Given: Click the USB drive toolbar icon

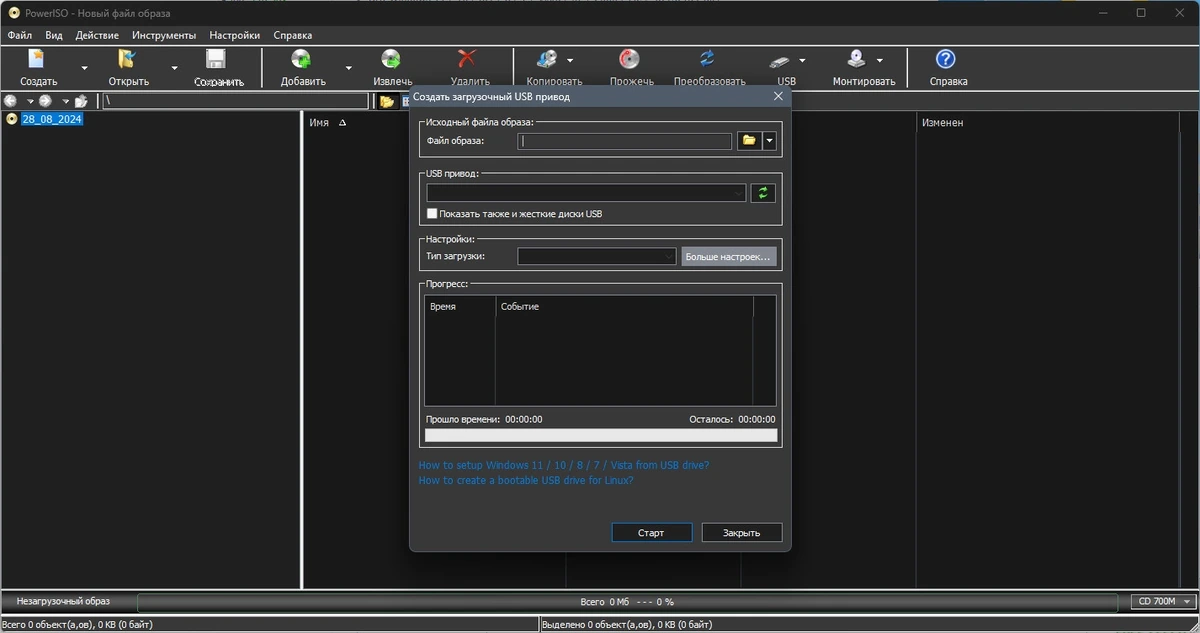Looking at the screenshot, I should 780,60.
